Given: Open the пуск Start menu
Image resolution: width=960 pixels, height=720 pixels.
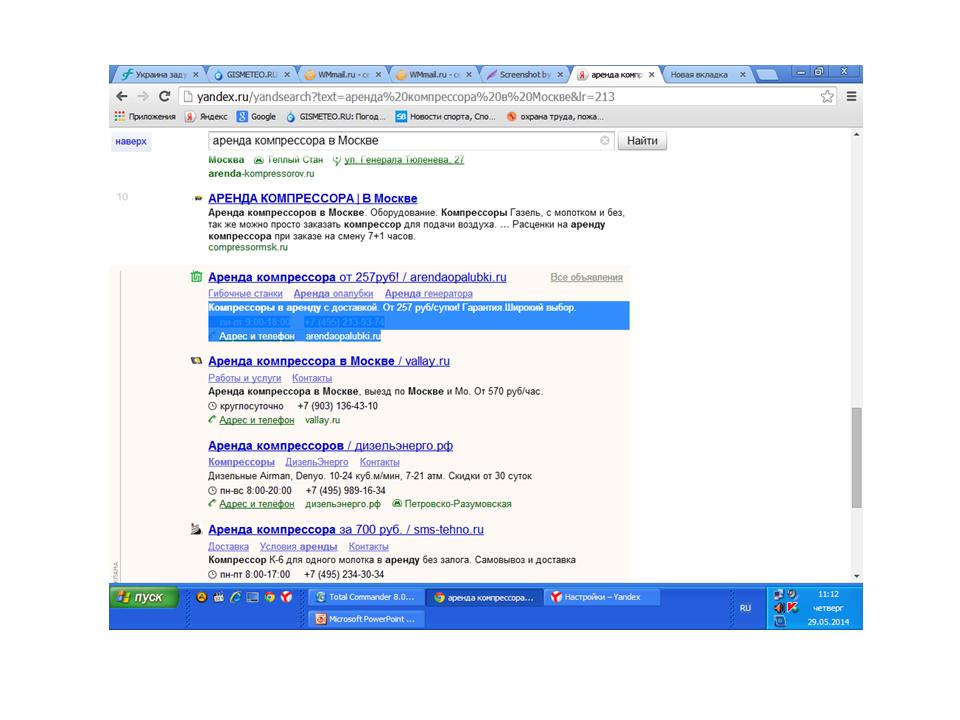Looking at the screenshot, I should coord(144,597).
